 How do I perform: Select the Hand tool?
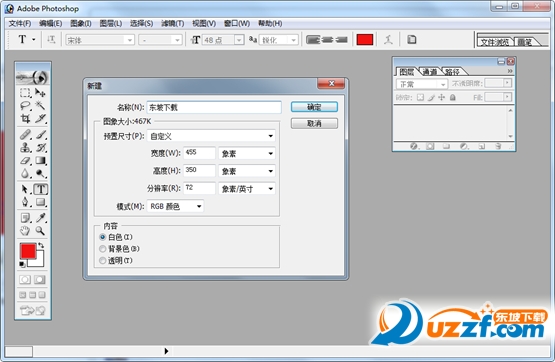click(x=25, y=231)
